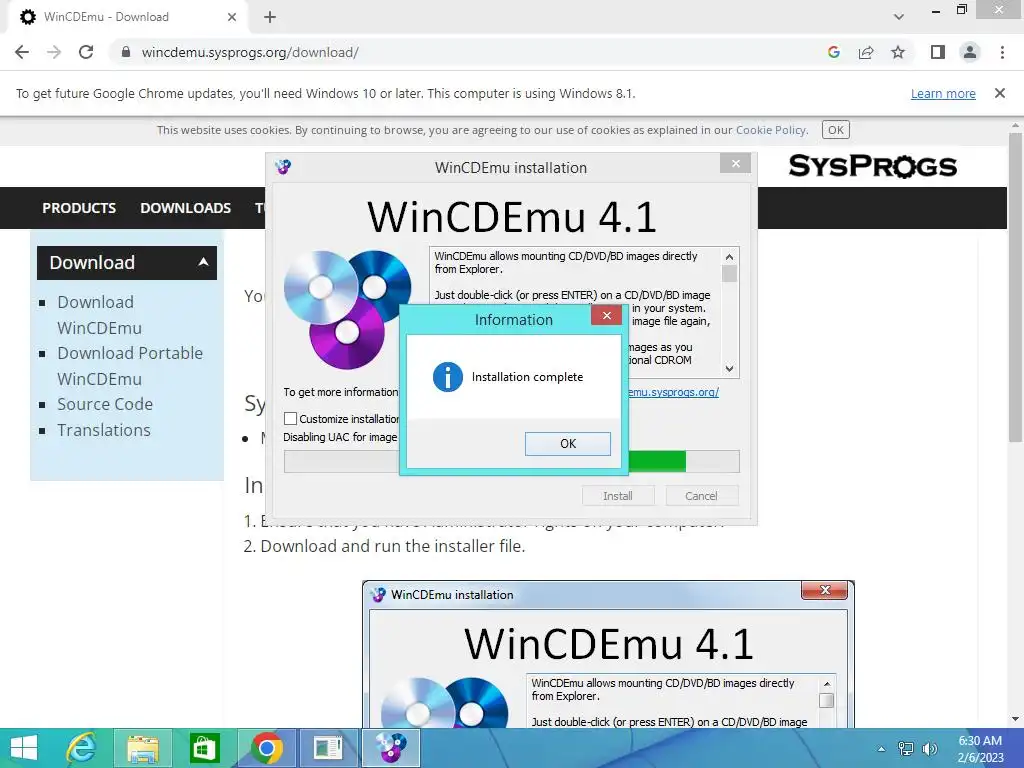Open File Explorer from the taskbar
Screen dimensions: 1024x768
(143, 748)
